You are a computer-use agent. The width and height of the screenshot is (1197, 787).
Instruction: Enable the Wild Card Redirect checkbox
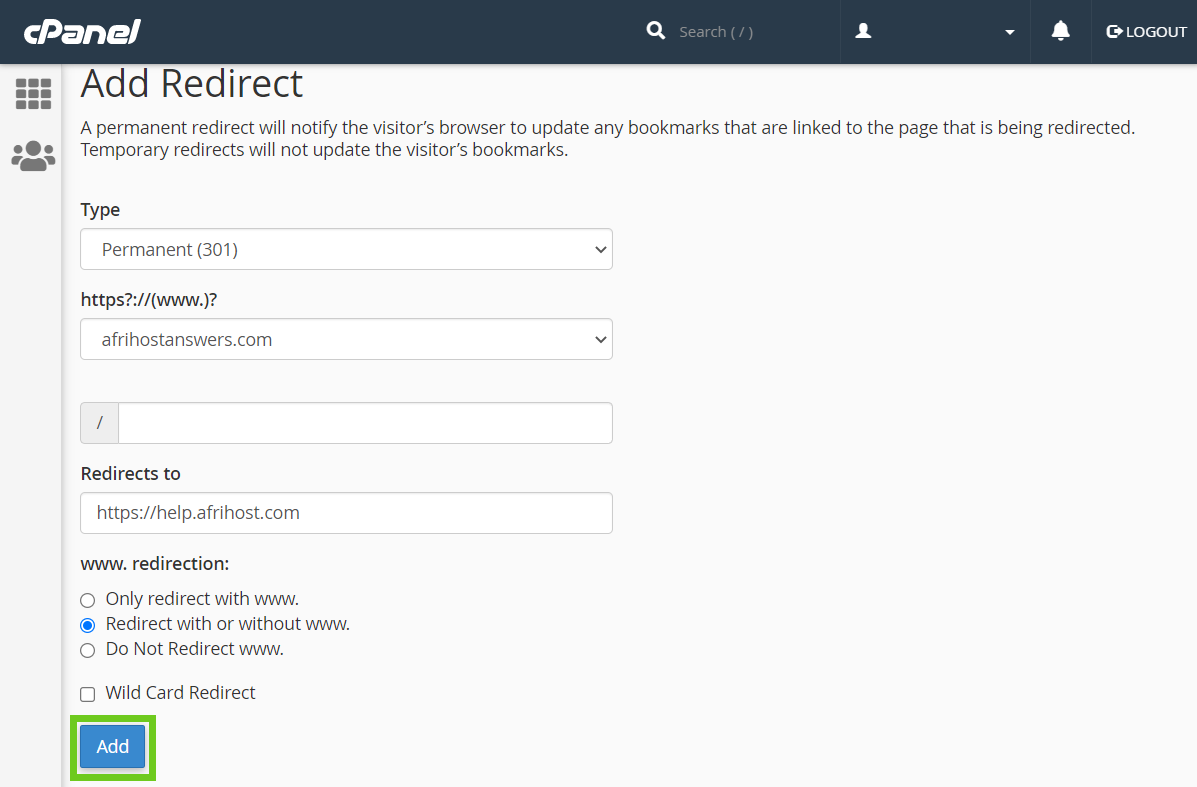(x=88, y=694)
